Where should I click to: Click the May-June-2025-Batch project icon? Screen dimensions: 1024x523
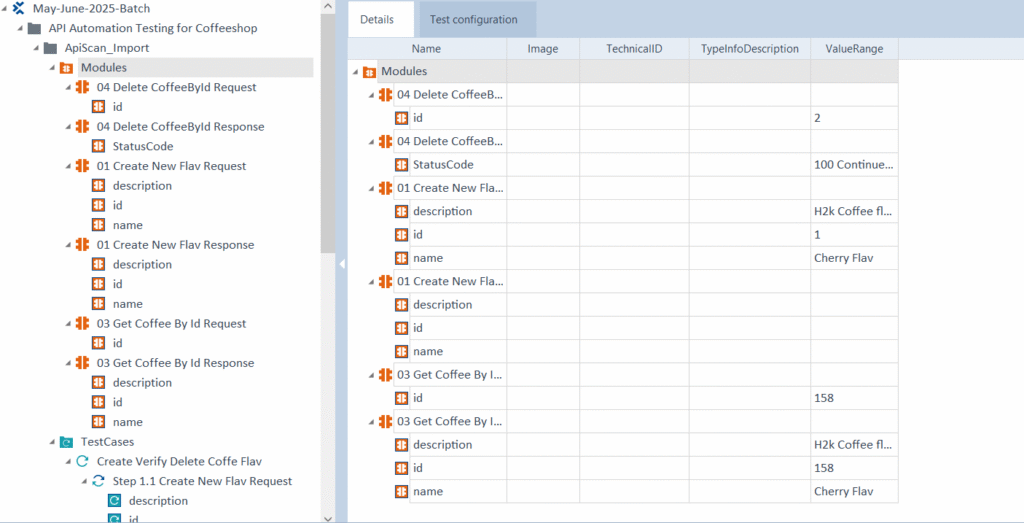click(19, 9)
